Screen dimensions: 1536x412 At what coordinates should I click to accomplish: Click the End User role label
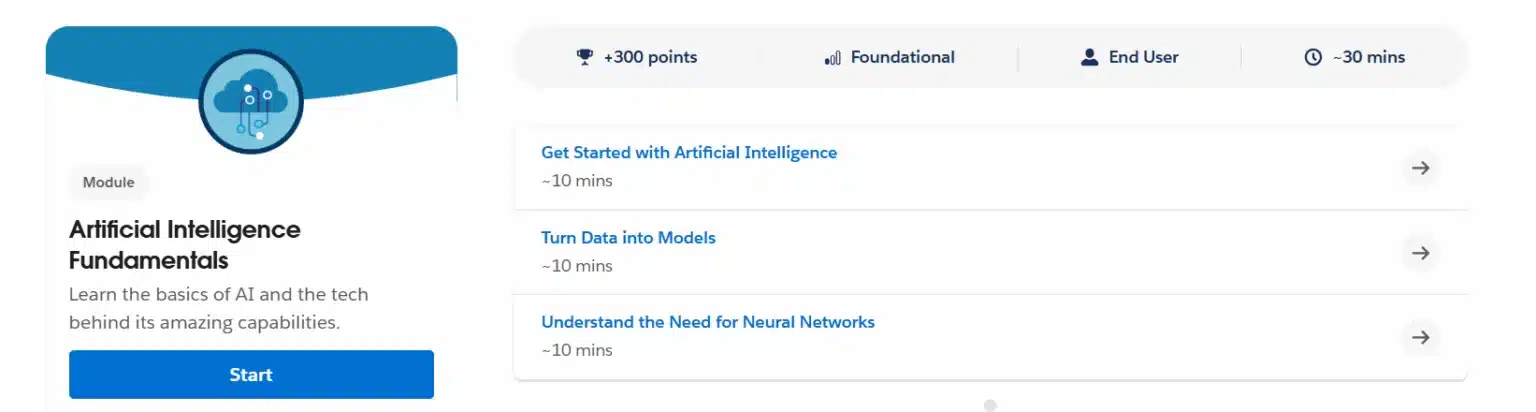click(x=1143, y=57)
